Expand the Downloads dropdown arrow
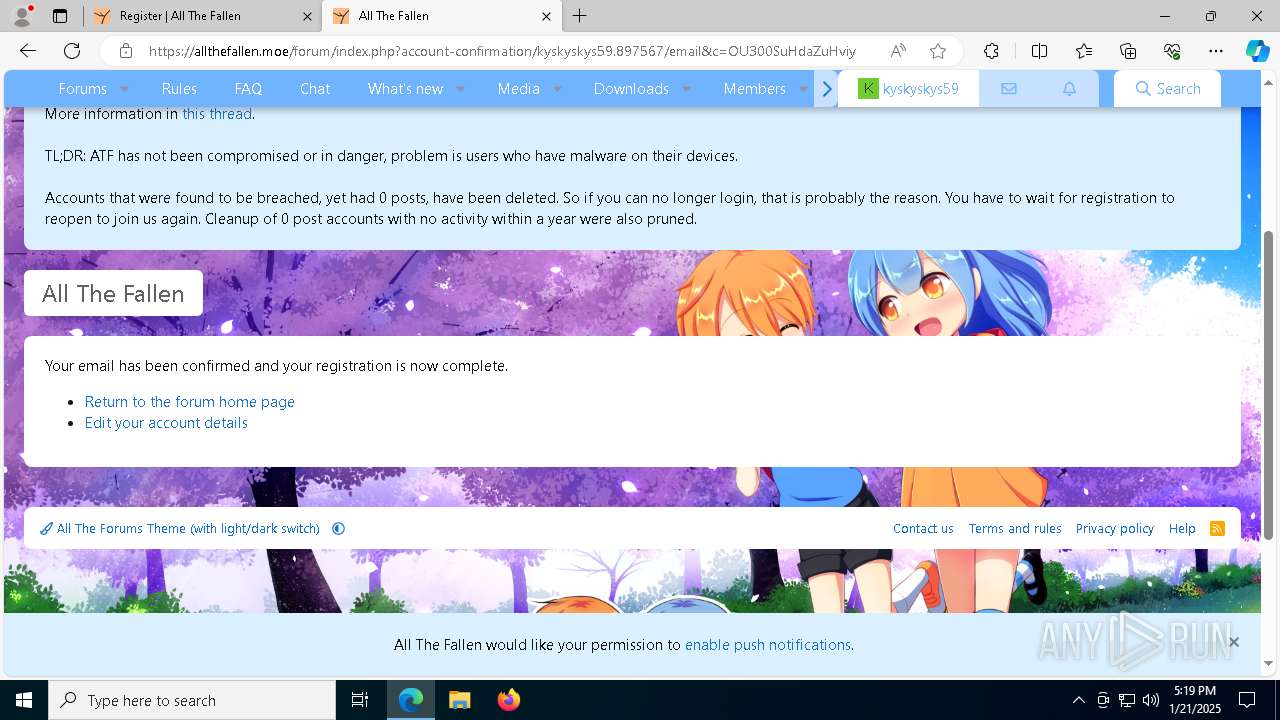 pyautogui.click(x=686, y=89)
